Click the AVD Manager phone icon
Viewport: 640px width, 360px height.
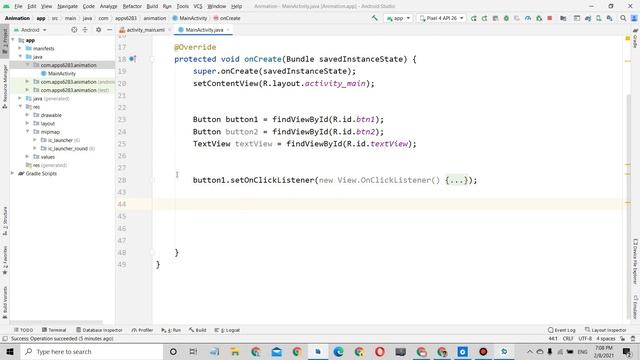(x=598, y=18)
